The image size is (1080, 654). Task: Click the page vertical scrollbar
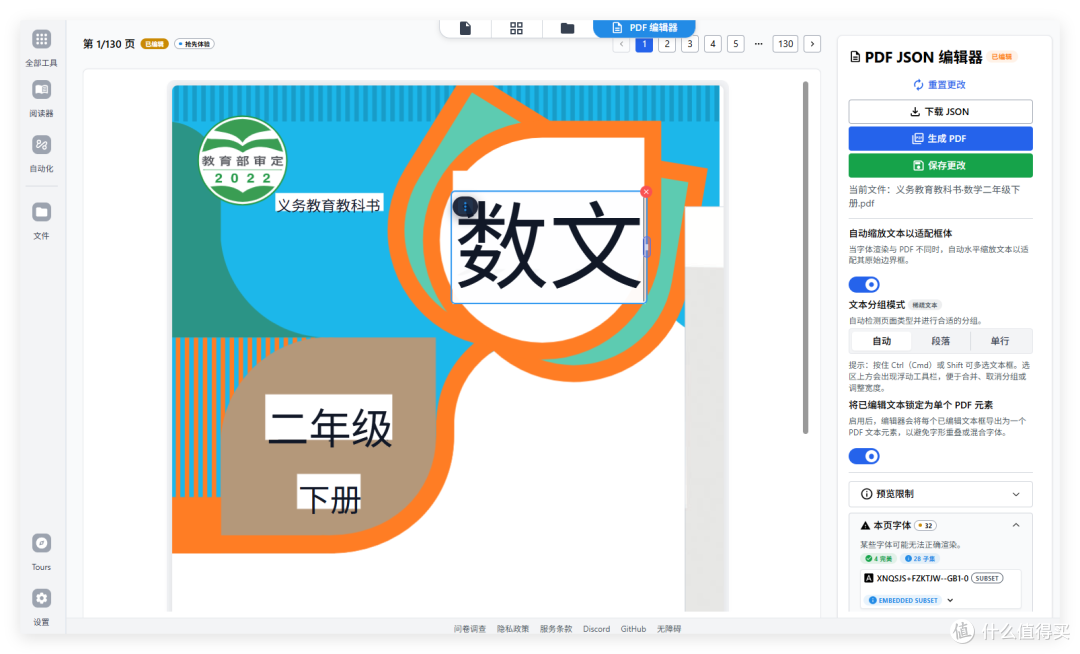click(805, 257)
